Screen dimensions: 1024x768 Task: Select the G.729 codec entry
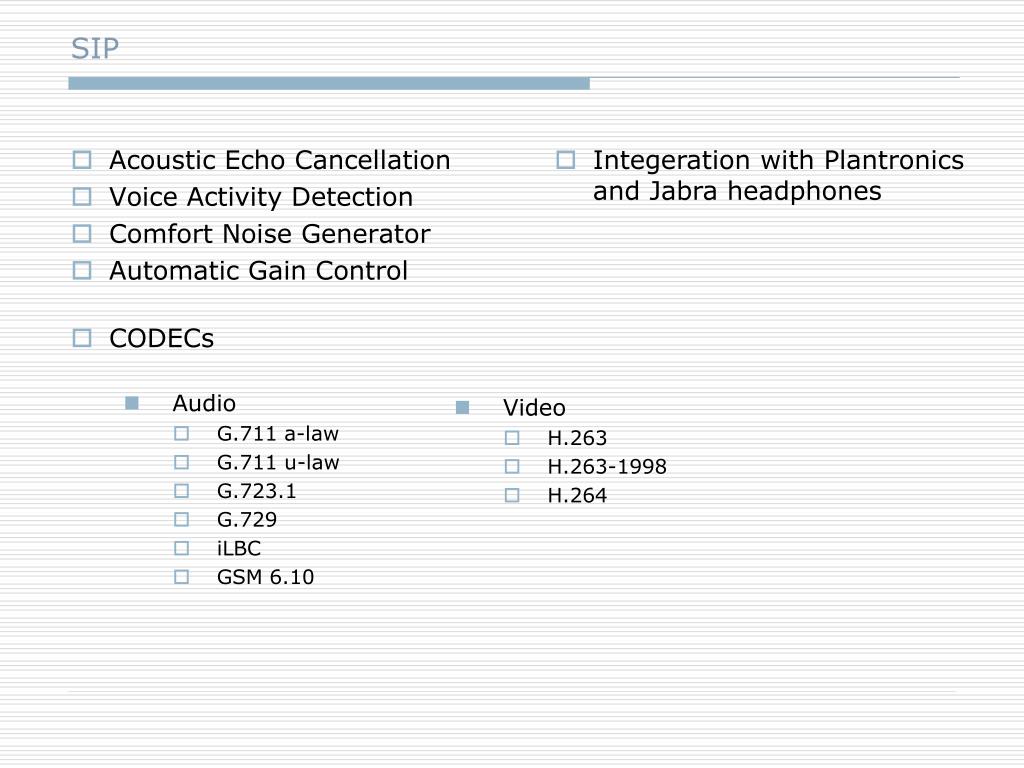247,520
